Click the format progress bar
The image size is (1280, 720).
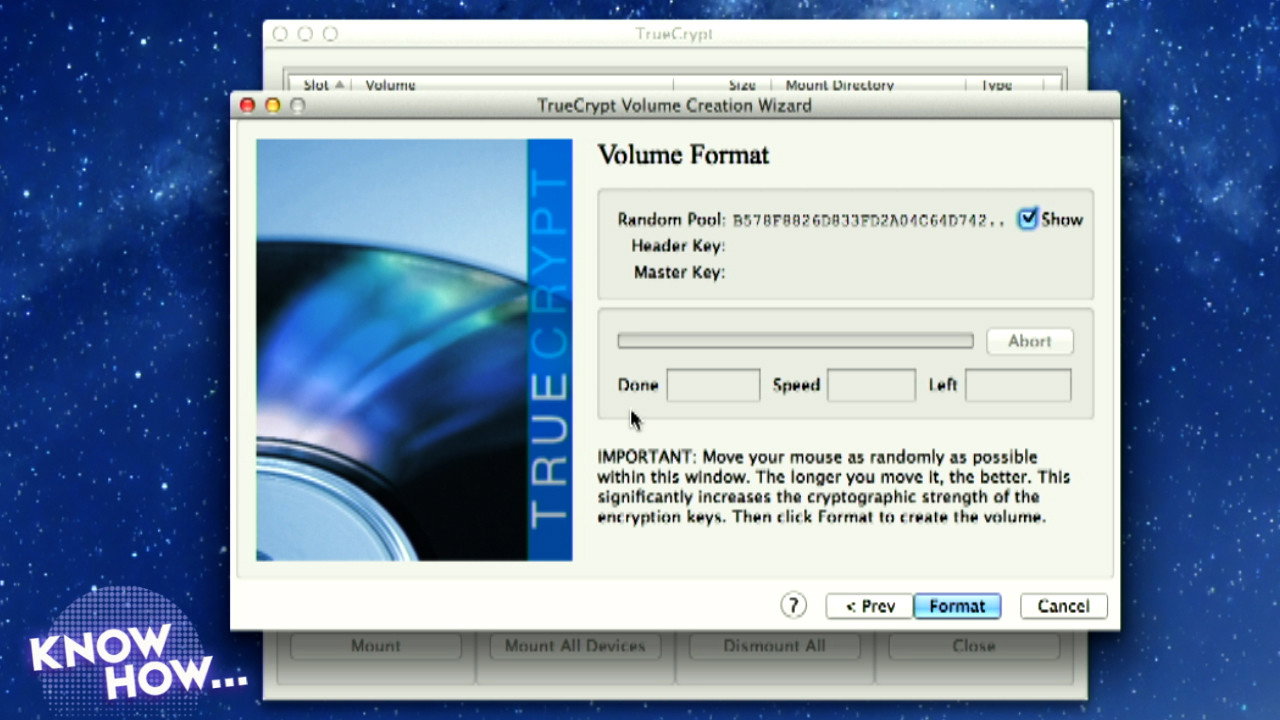pos(795,341)
